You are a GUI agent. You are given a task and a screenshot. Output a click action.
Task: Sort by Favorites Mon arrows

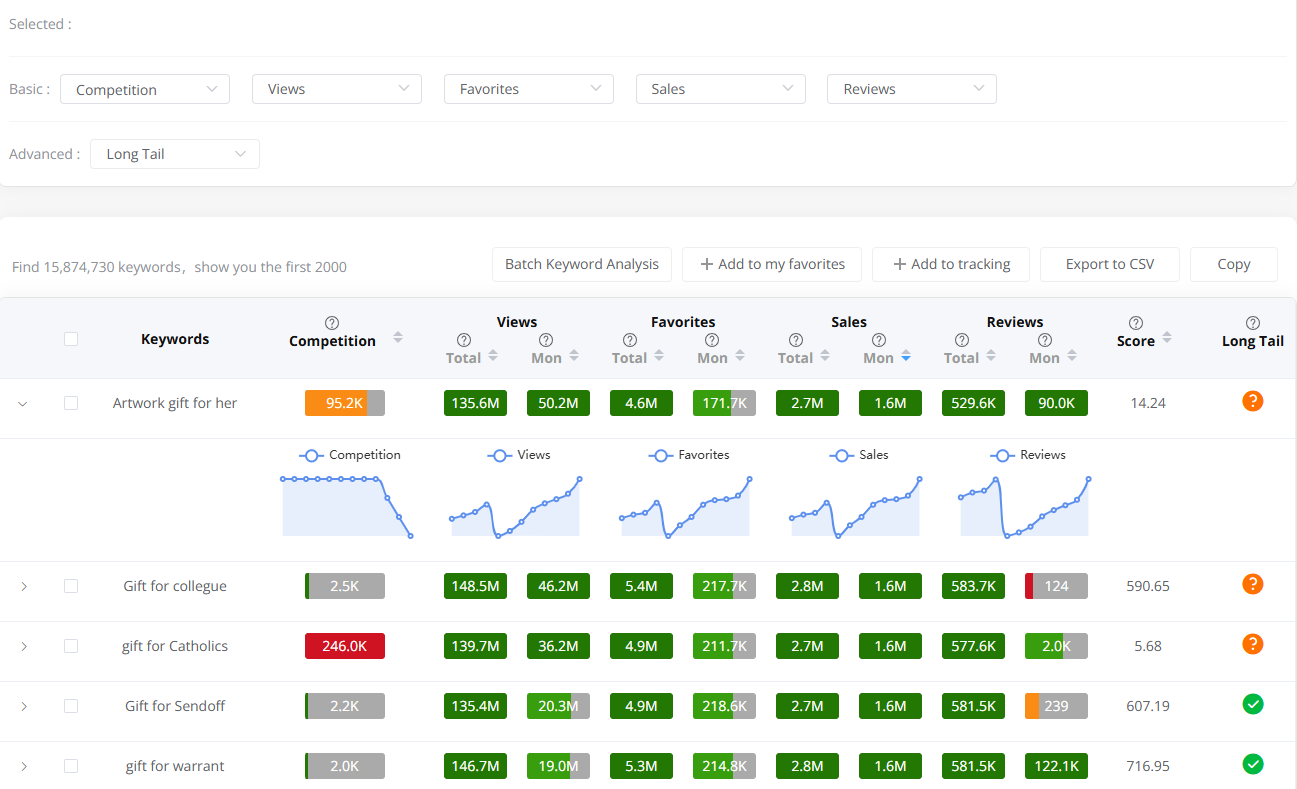pos(740,356)
